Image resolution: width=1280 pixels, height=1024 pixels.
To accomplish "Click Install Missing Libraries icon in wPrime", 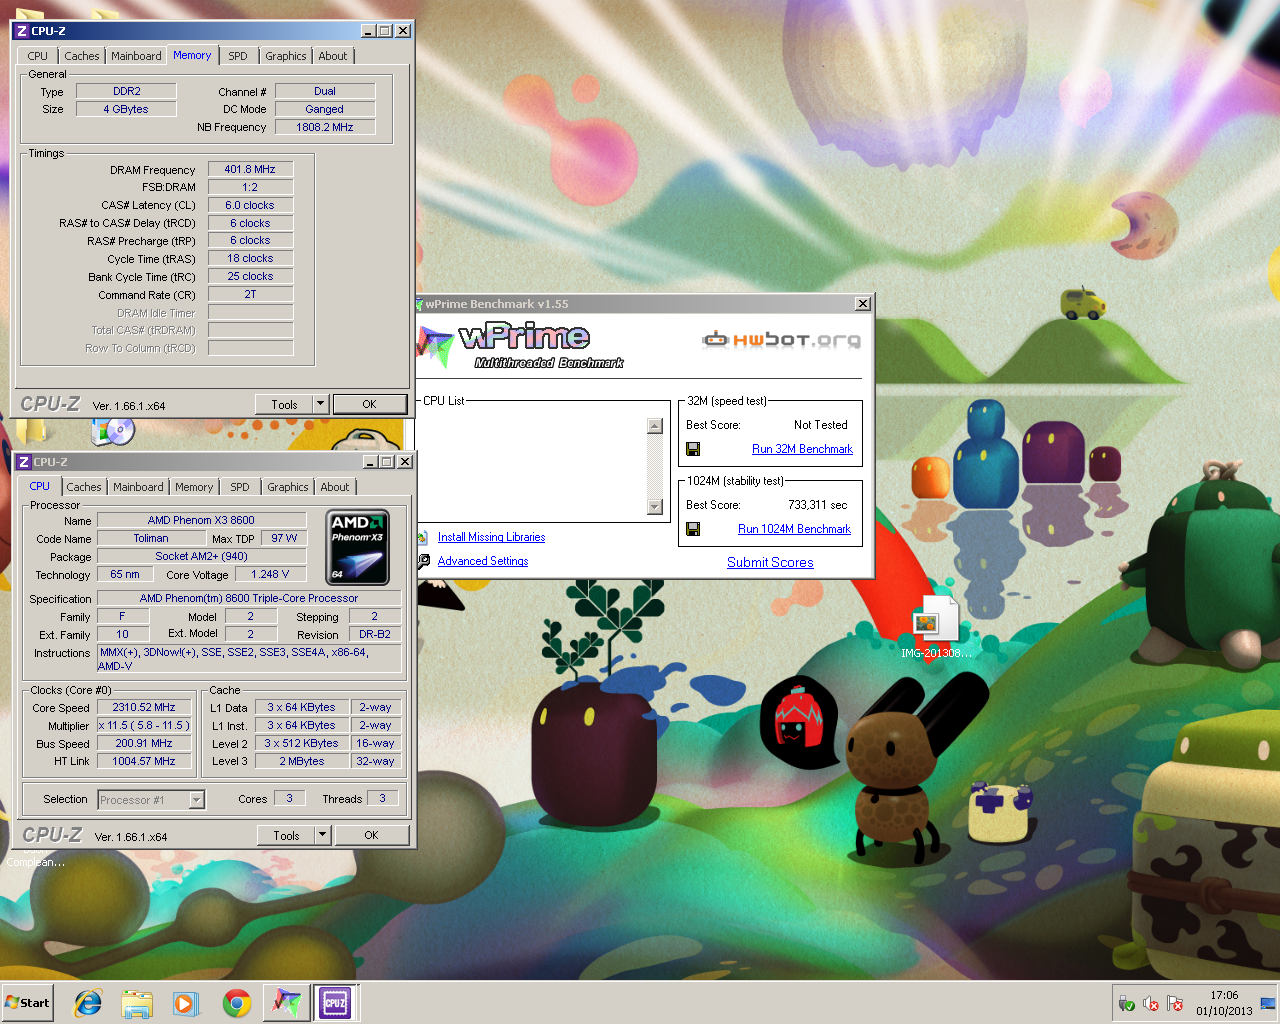I will click(424, 537).
